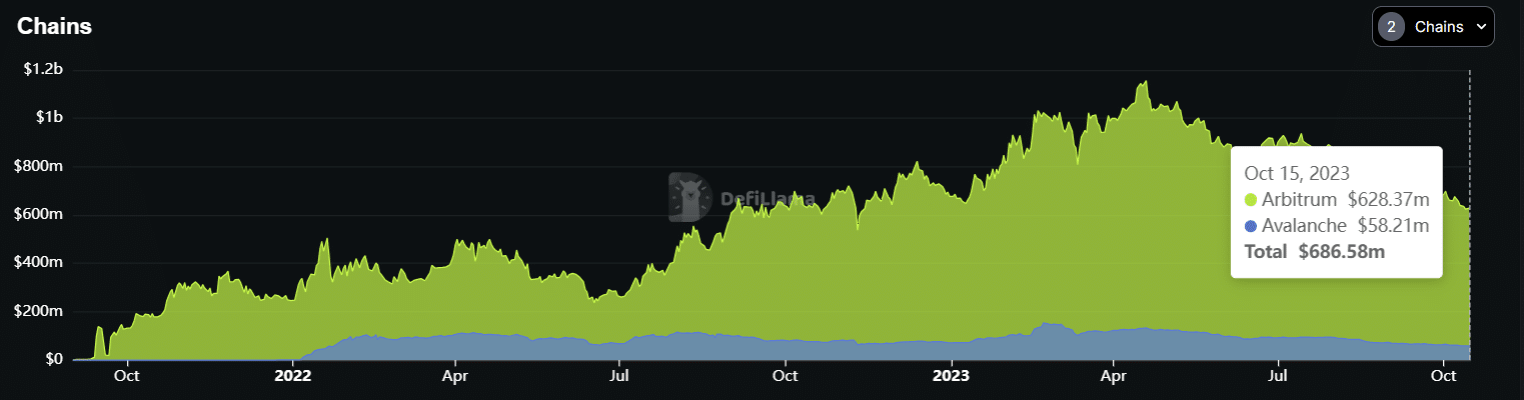Click the Arbitrum $628.37m tooltip value
Image resolution: width=1524 pixels, height=400 pixels.
pyautogui.click(x=1388, y=200)
